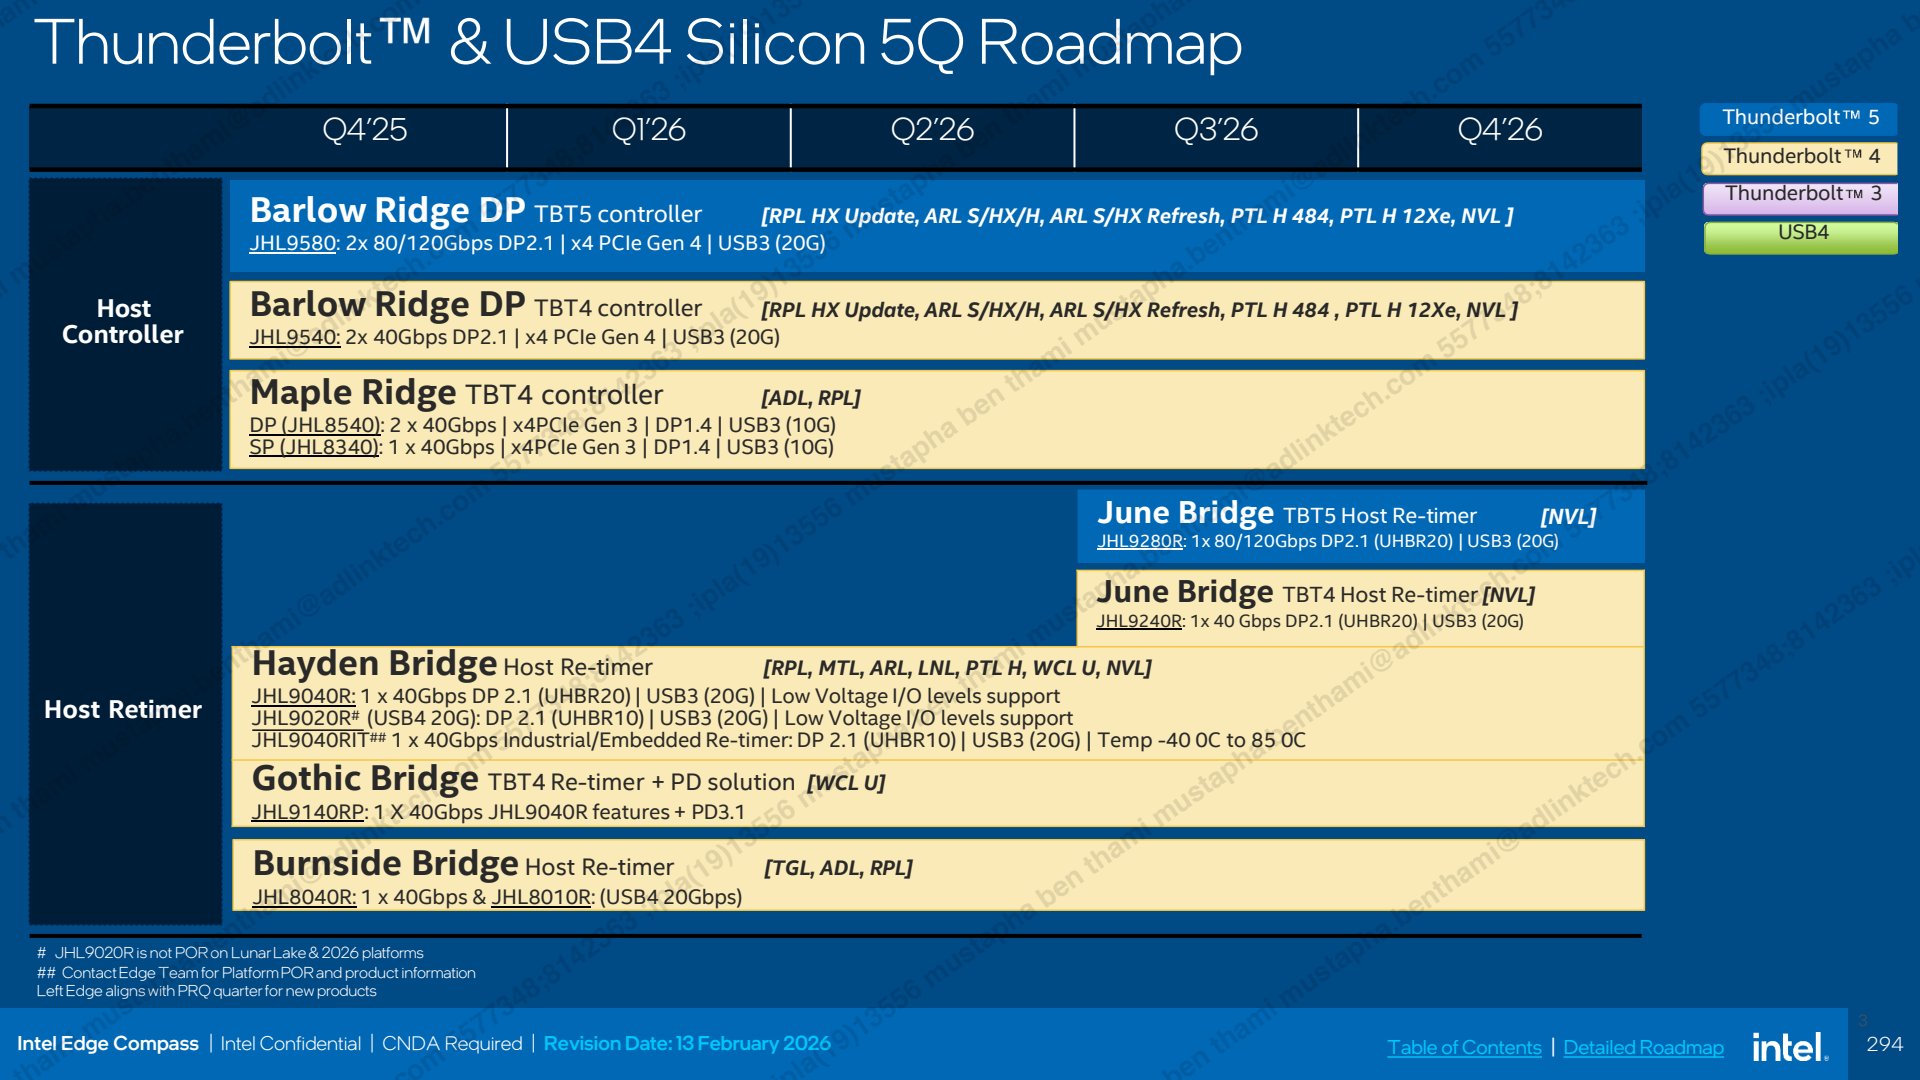Viewport: 1920px width, 1080px height.
Task: Open the Detailed Roadmap link
Action: click(1643, 1047)
